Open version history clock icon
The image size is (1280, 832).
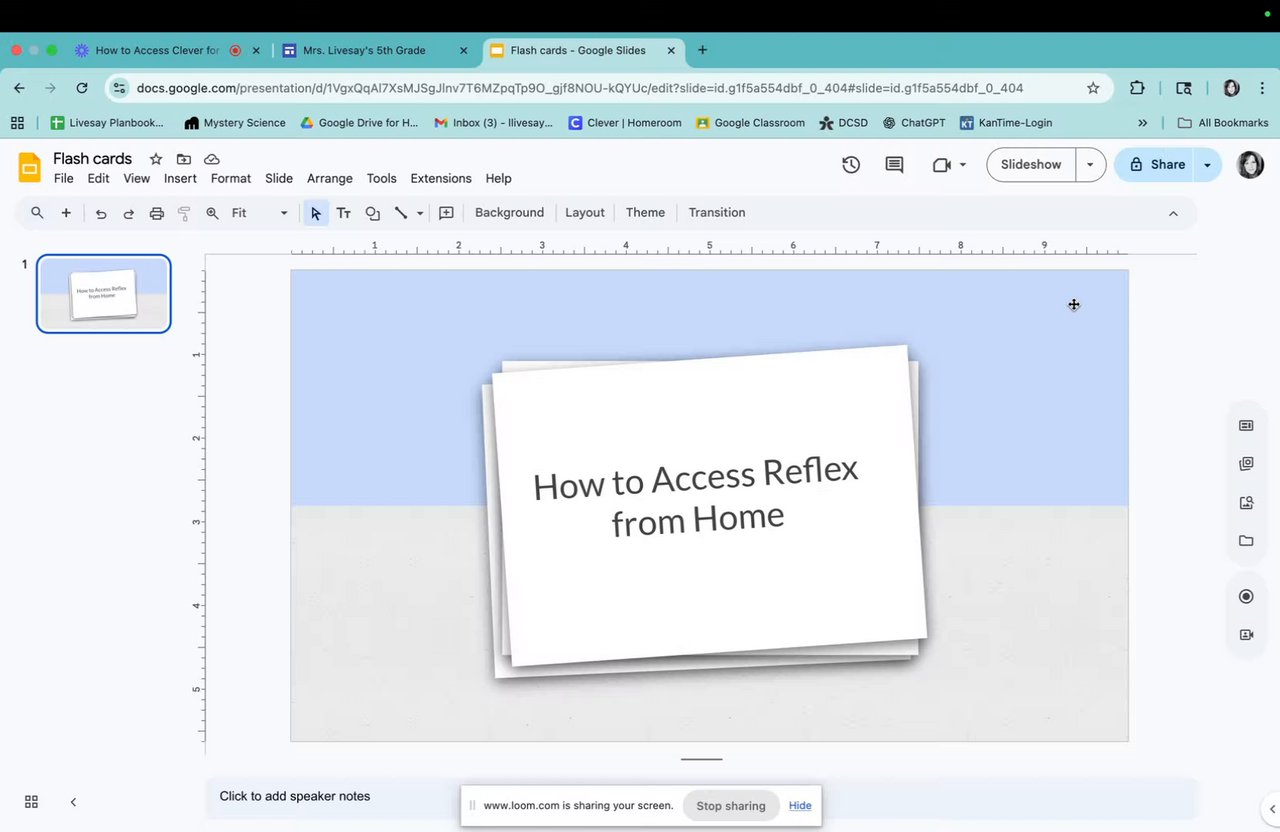(851, 165)
